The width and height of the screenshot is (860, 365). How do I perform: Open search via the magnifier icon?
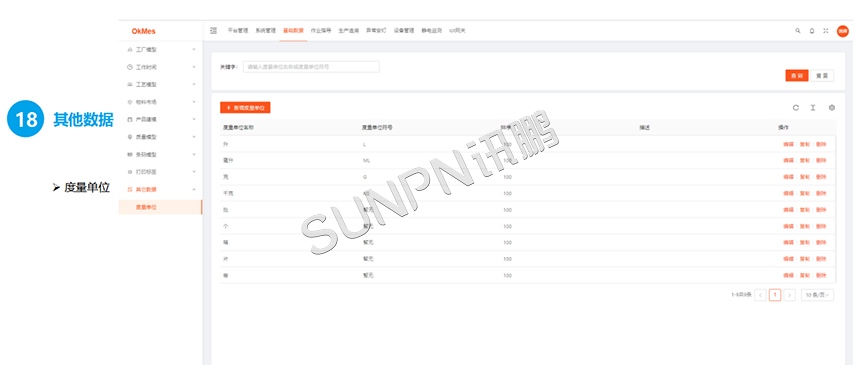click(798, 31)
